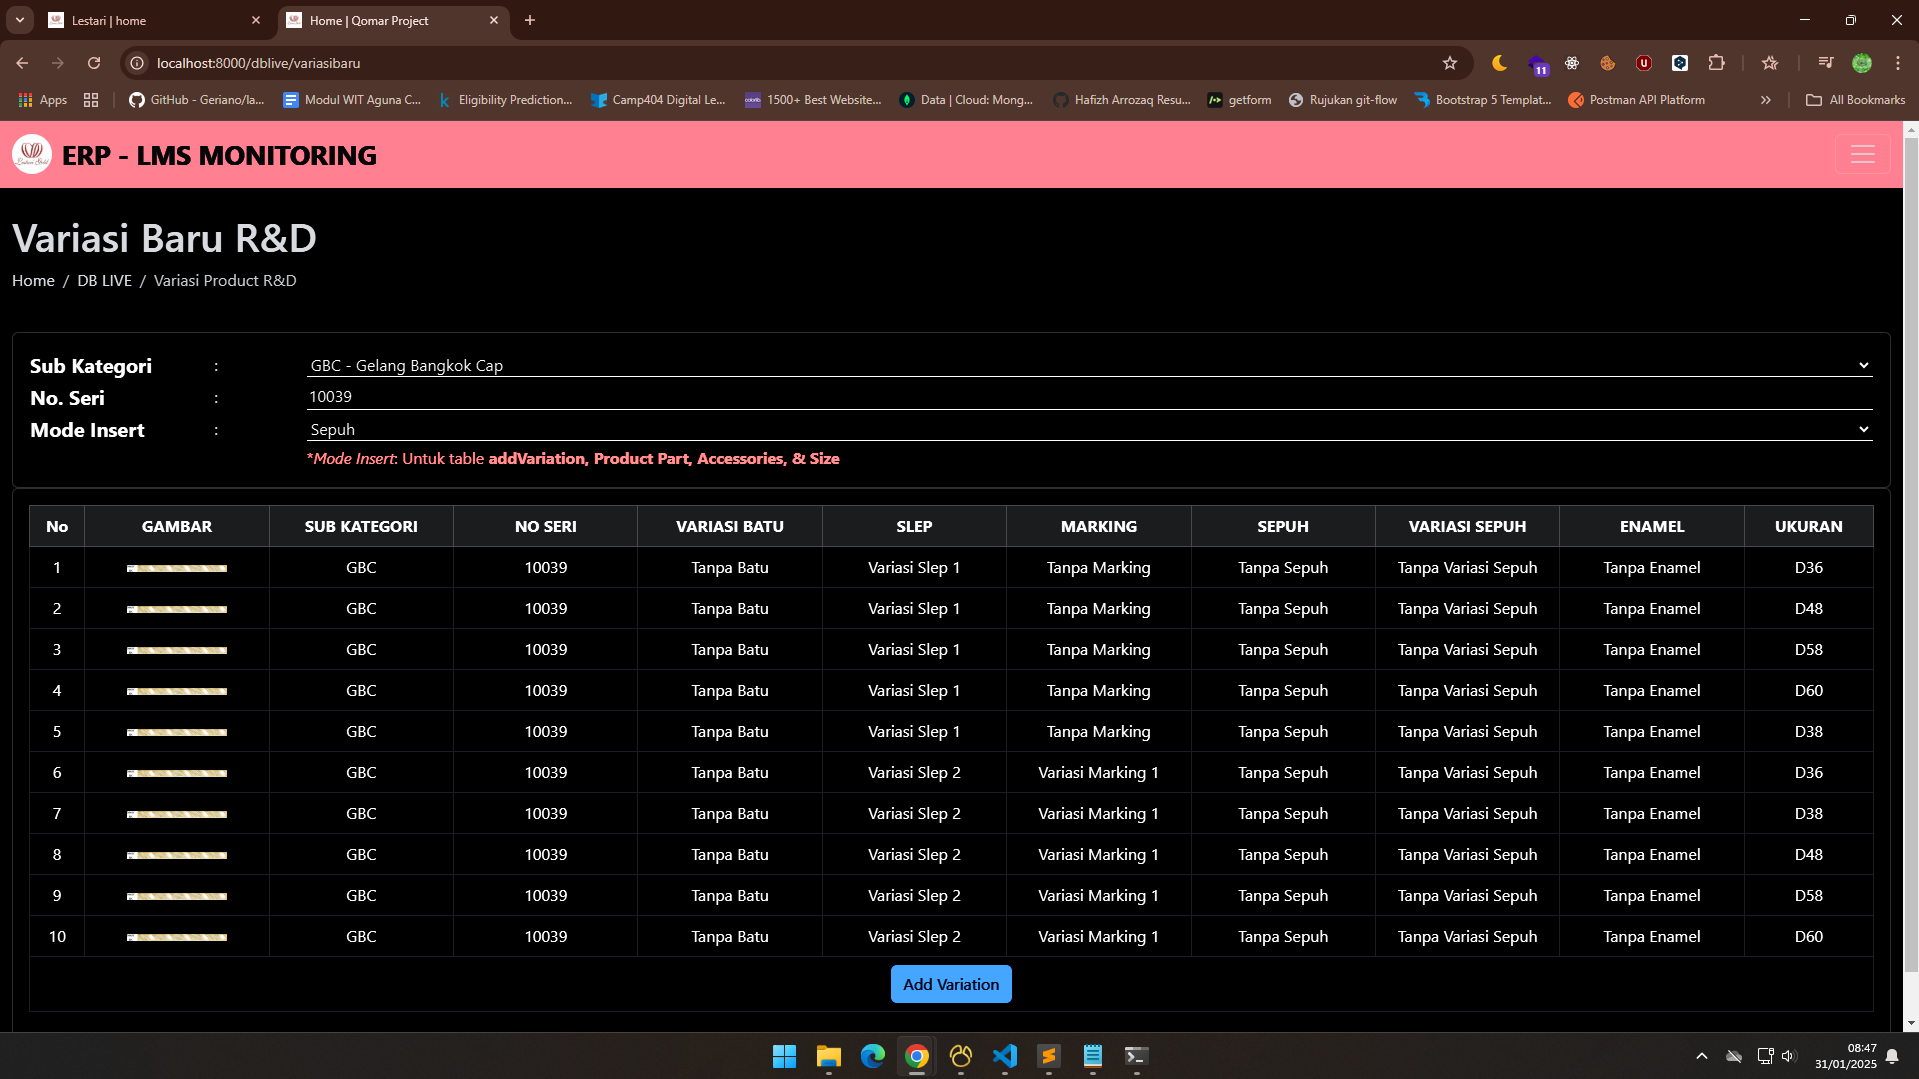Click the Add Variation button
The image size is (1919, 1079).
coord(950,984)
